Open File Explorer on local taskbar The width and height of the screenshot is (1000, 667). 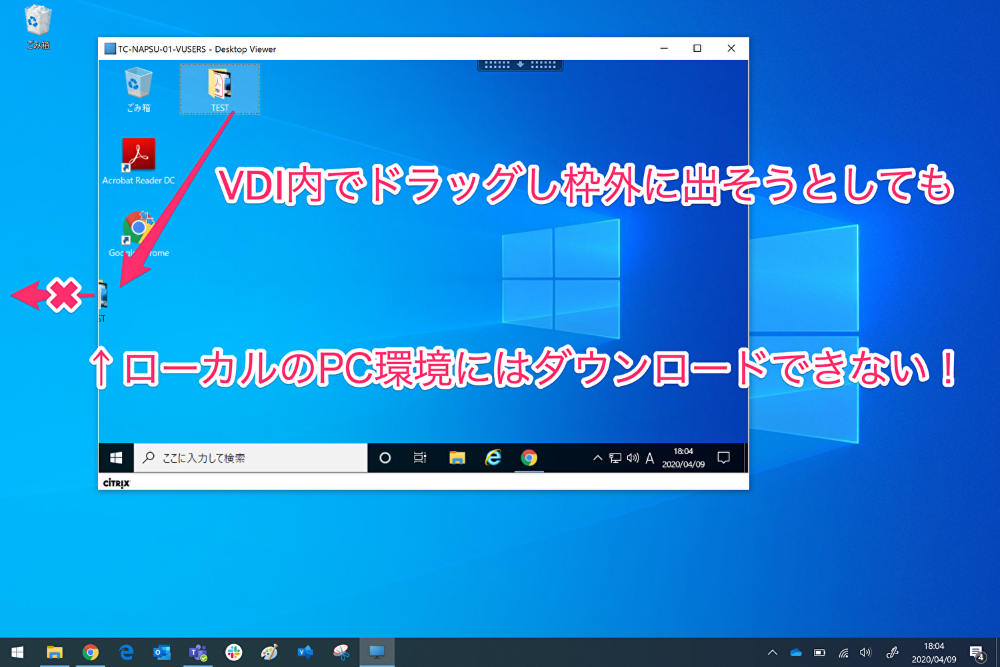[x=54, y=652]
